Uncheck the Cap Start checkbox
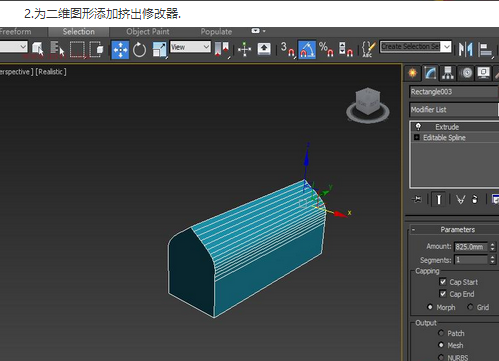The image size is (499, 361). (x=443, y=282)
